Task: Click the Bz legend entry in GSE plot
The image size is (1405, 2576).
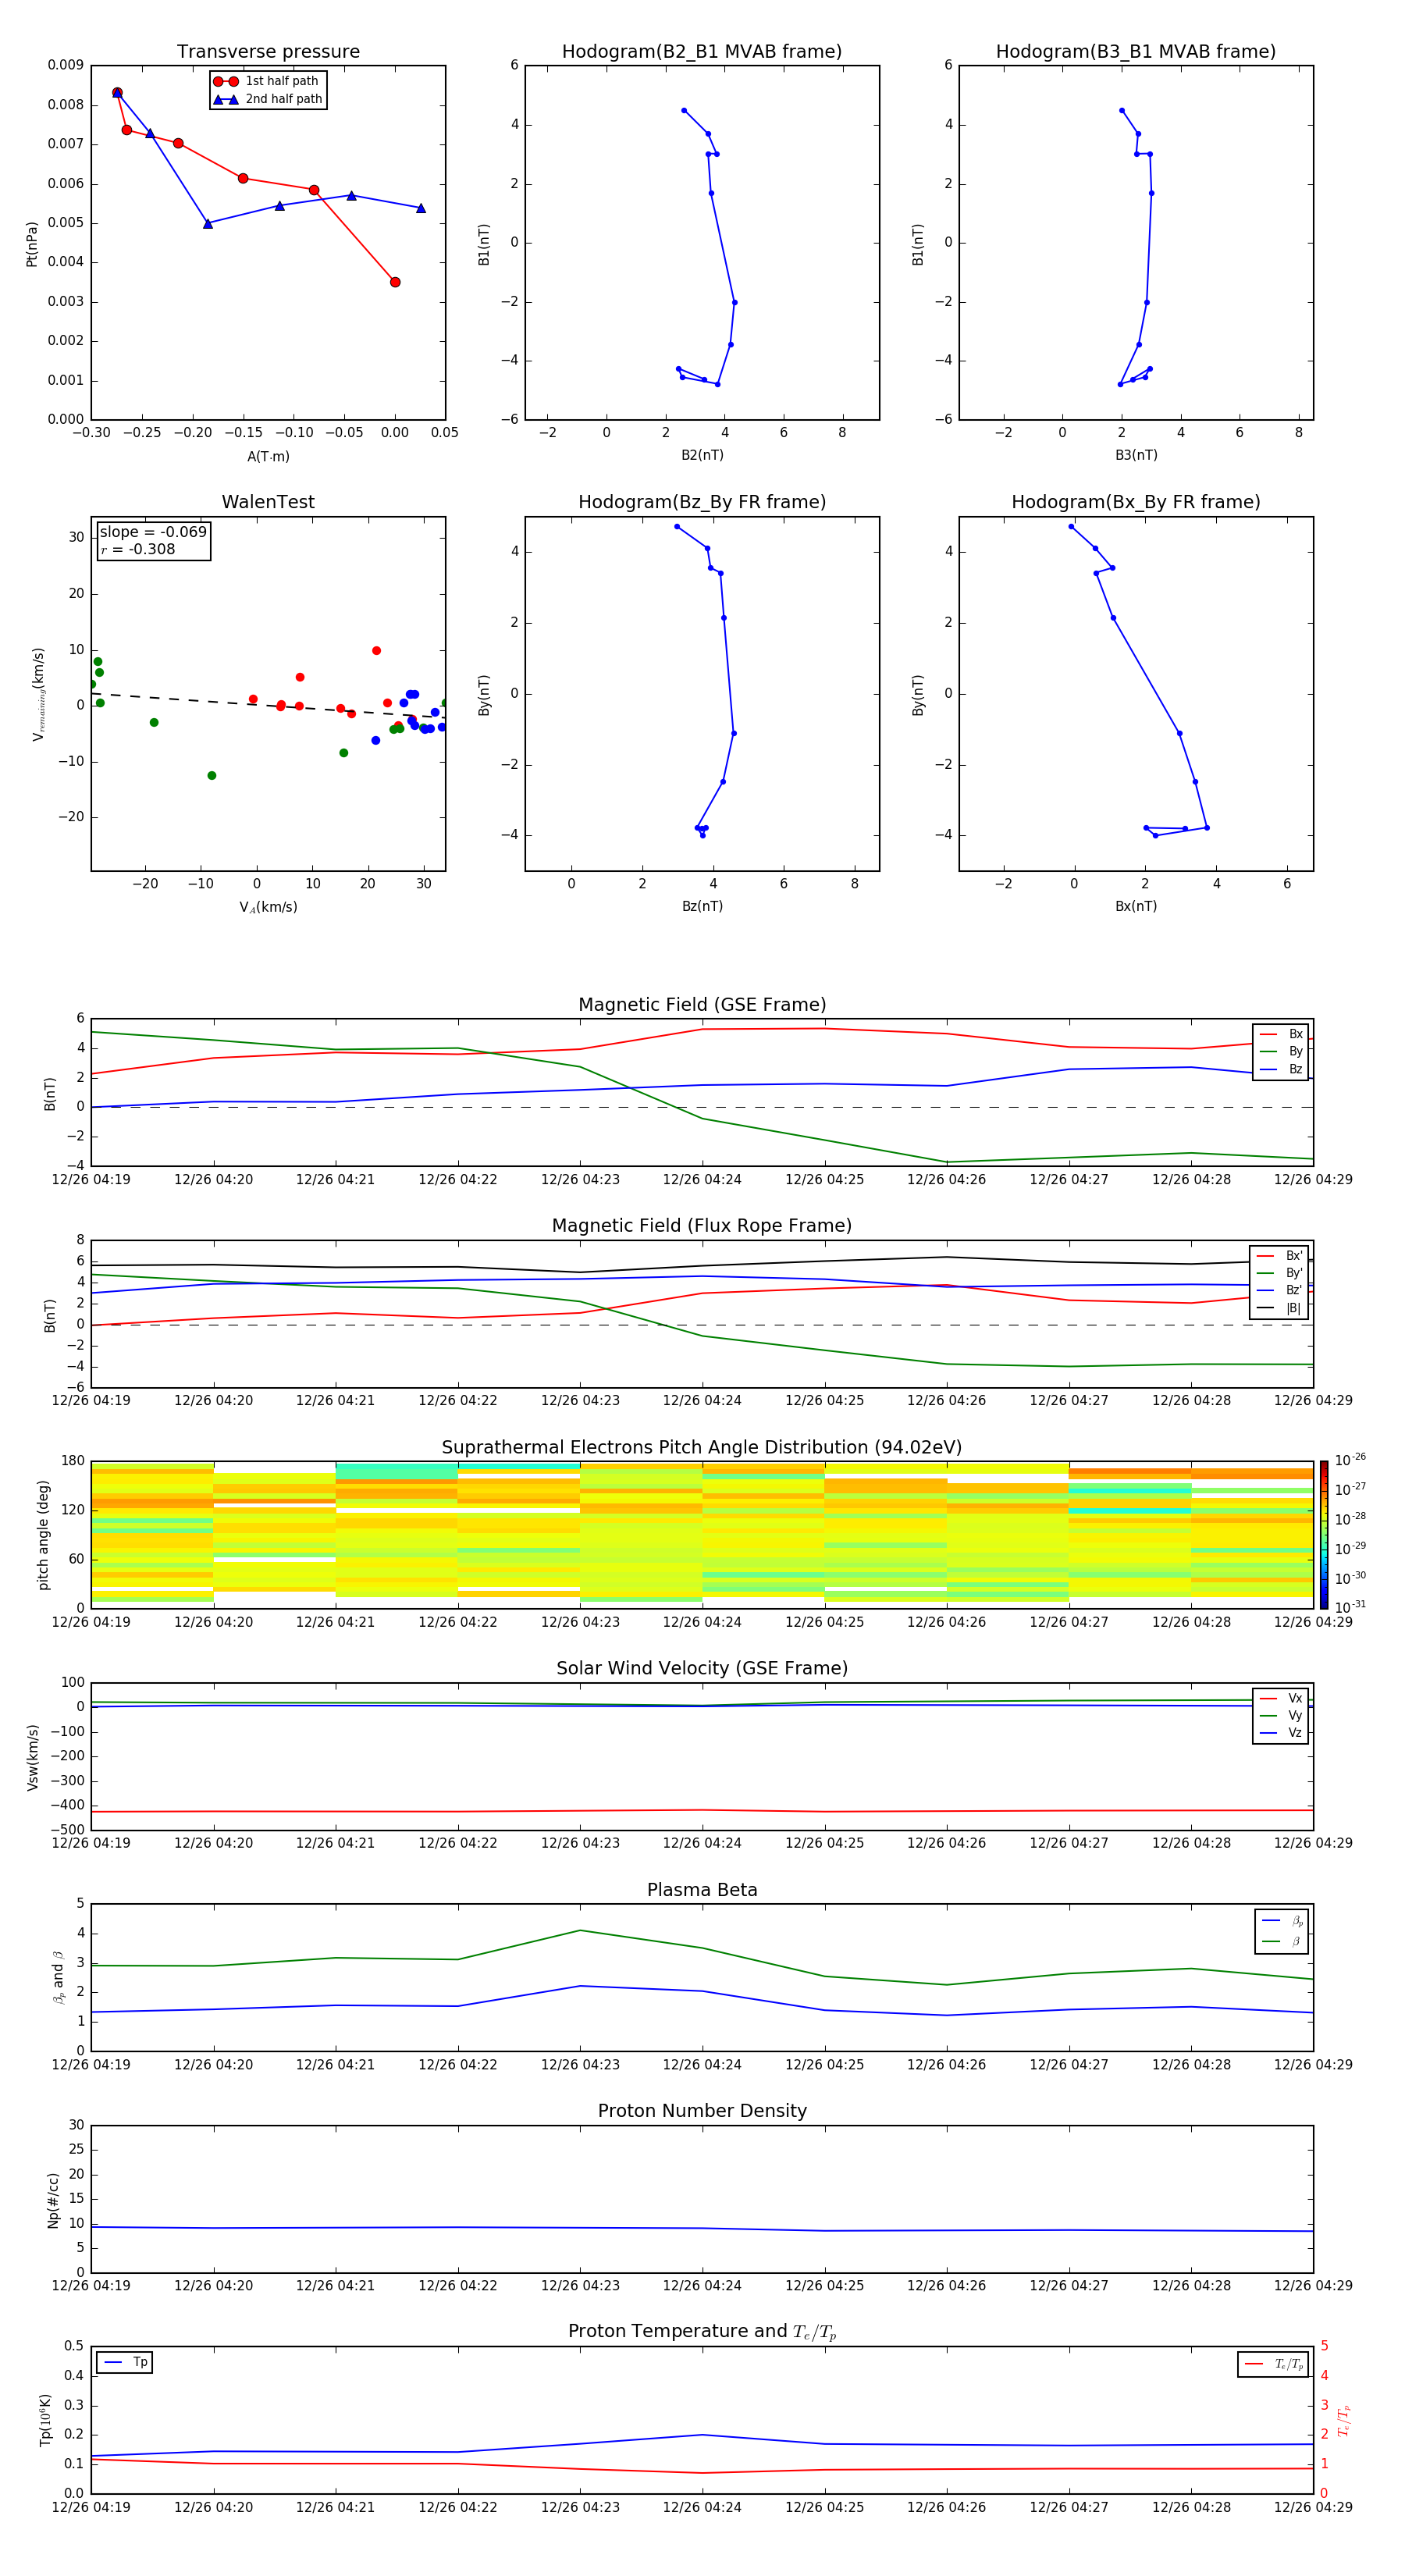Action: (x=1281, y=1069)
